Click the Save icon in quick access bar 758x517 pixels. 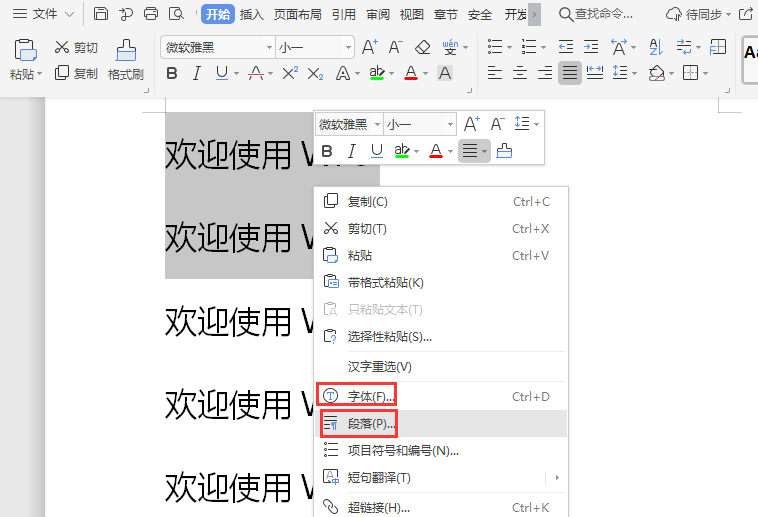point(101,14)
